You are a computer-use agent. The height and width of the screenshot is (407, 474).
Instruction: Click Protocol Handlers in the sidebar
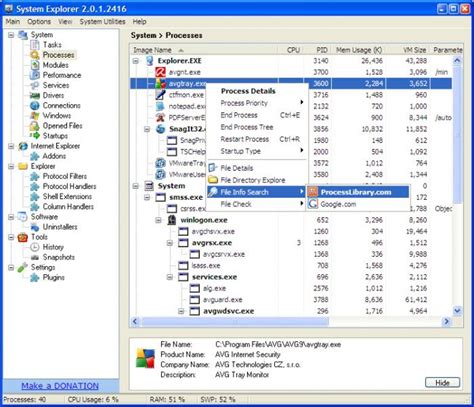click(x=69, y=186)
